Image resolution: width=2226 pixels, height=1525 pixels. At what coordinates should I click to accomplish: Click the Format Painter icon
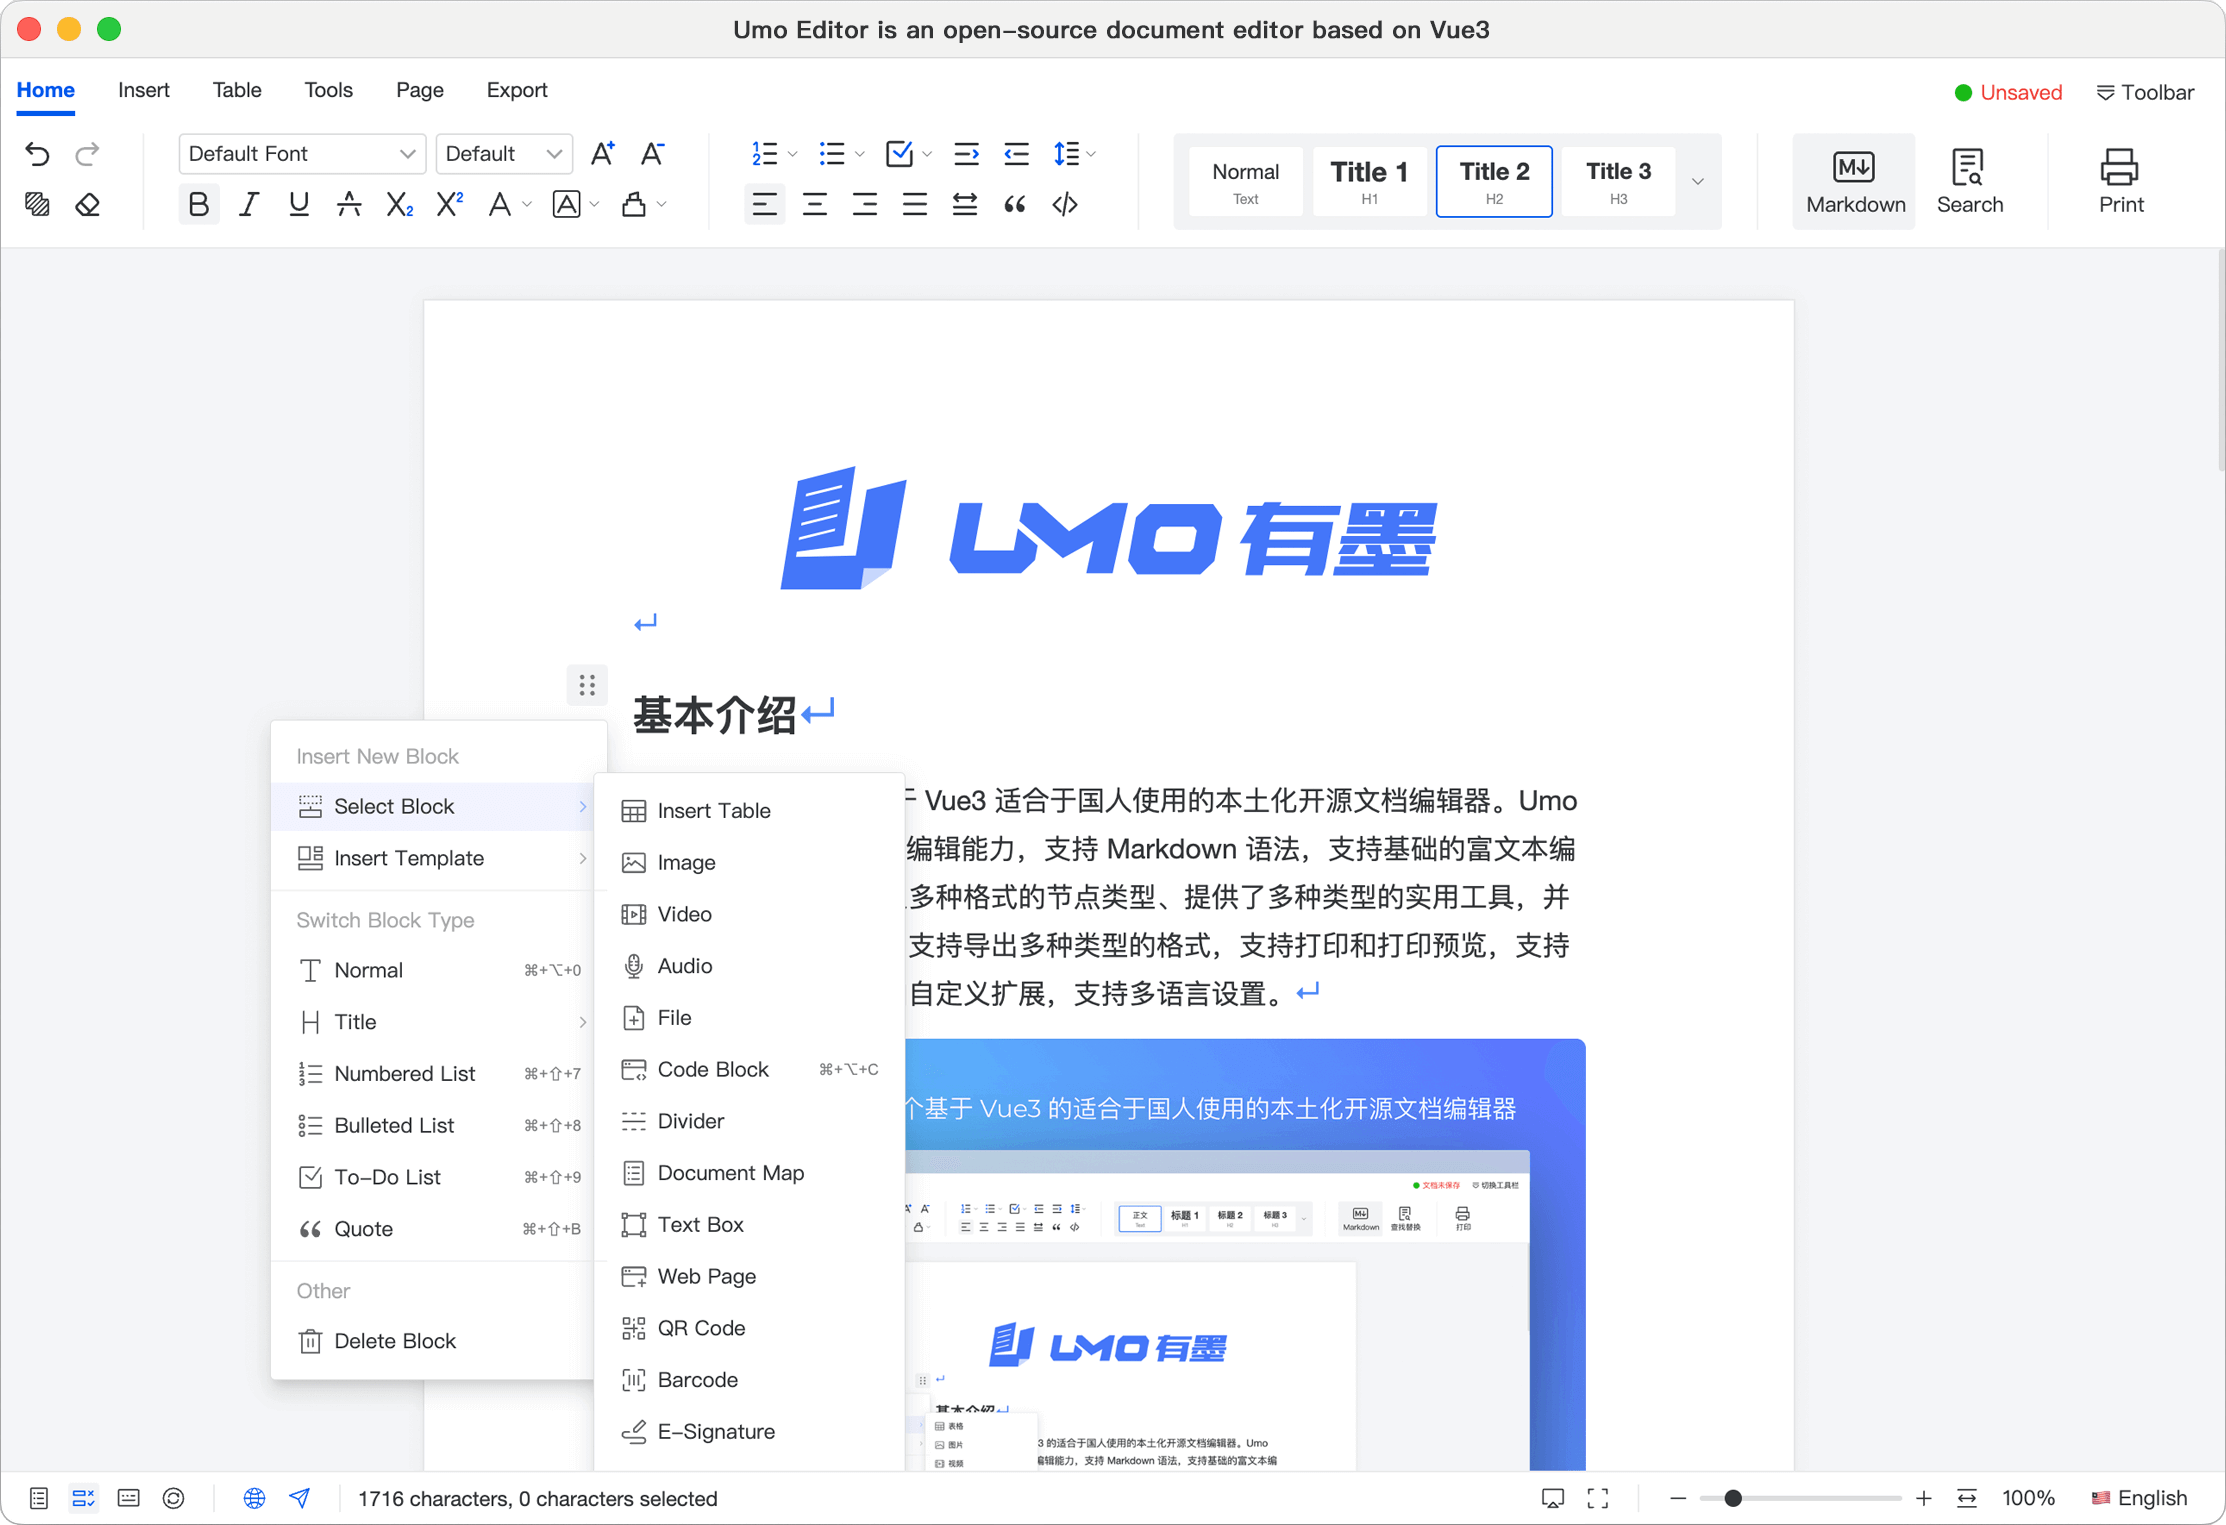pyautogui.click(x=37, y=204)
